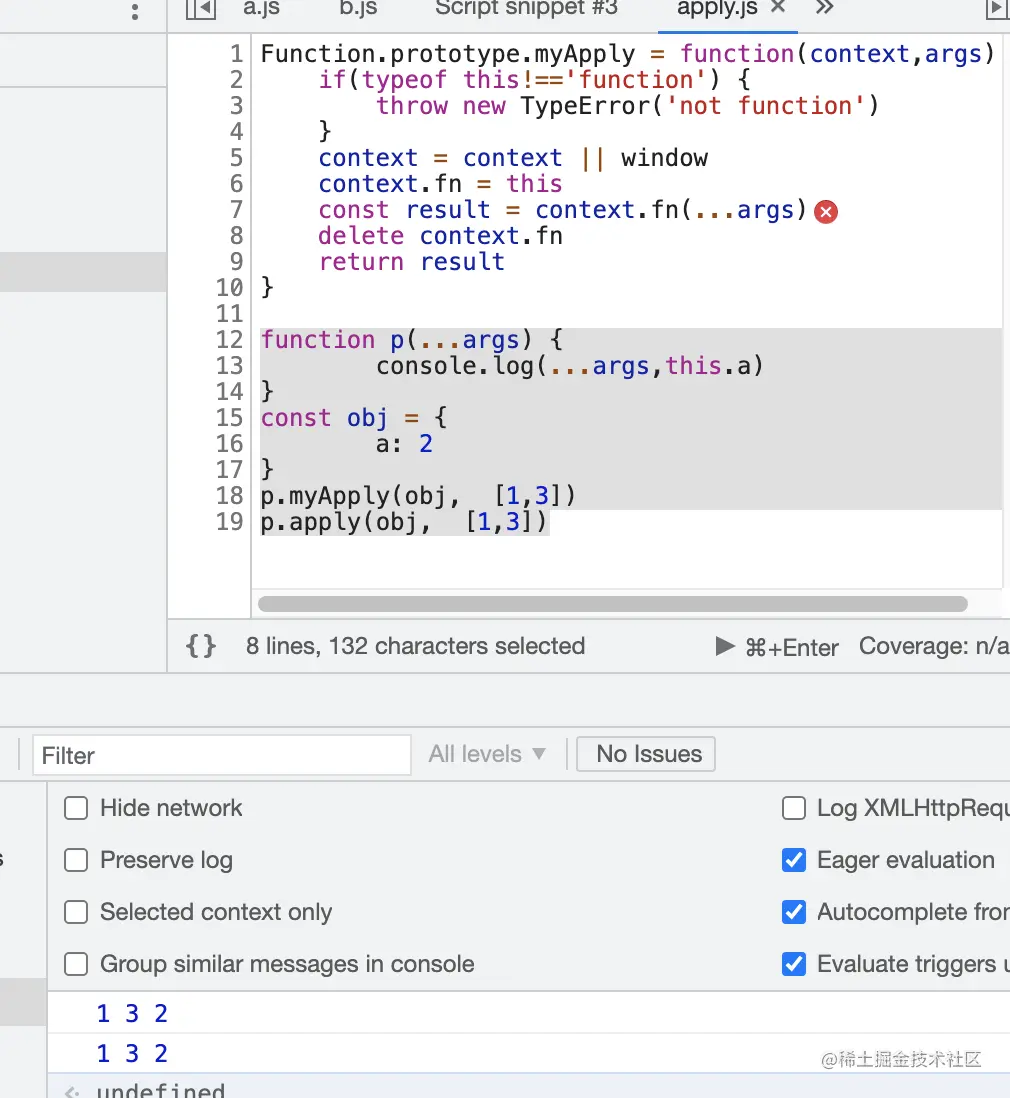Toggle the navigator sidebar icon
The height and width of the screenshot is (1098, 1010).
pyautogui.click(x=200, y=9)
